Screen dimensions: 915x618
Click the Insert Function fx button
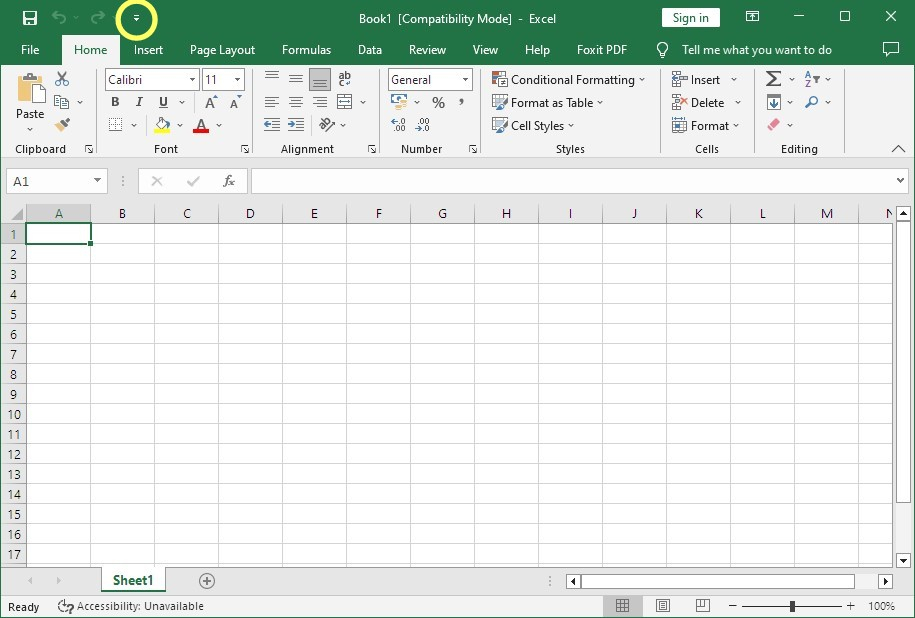(x=229, y=181)
